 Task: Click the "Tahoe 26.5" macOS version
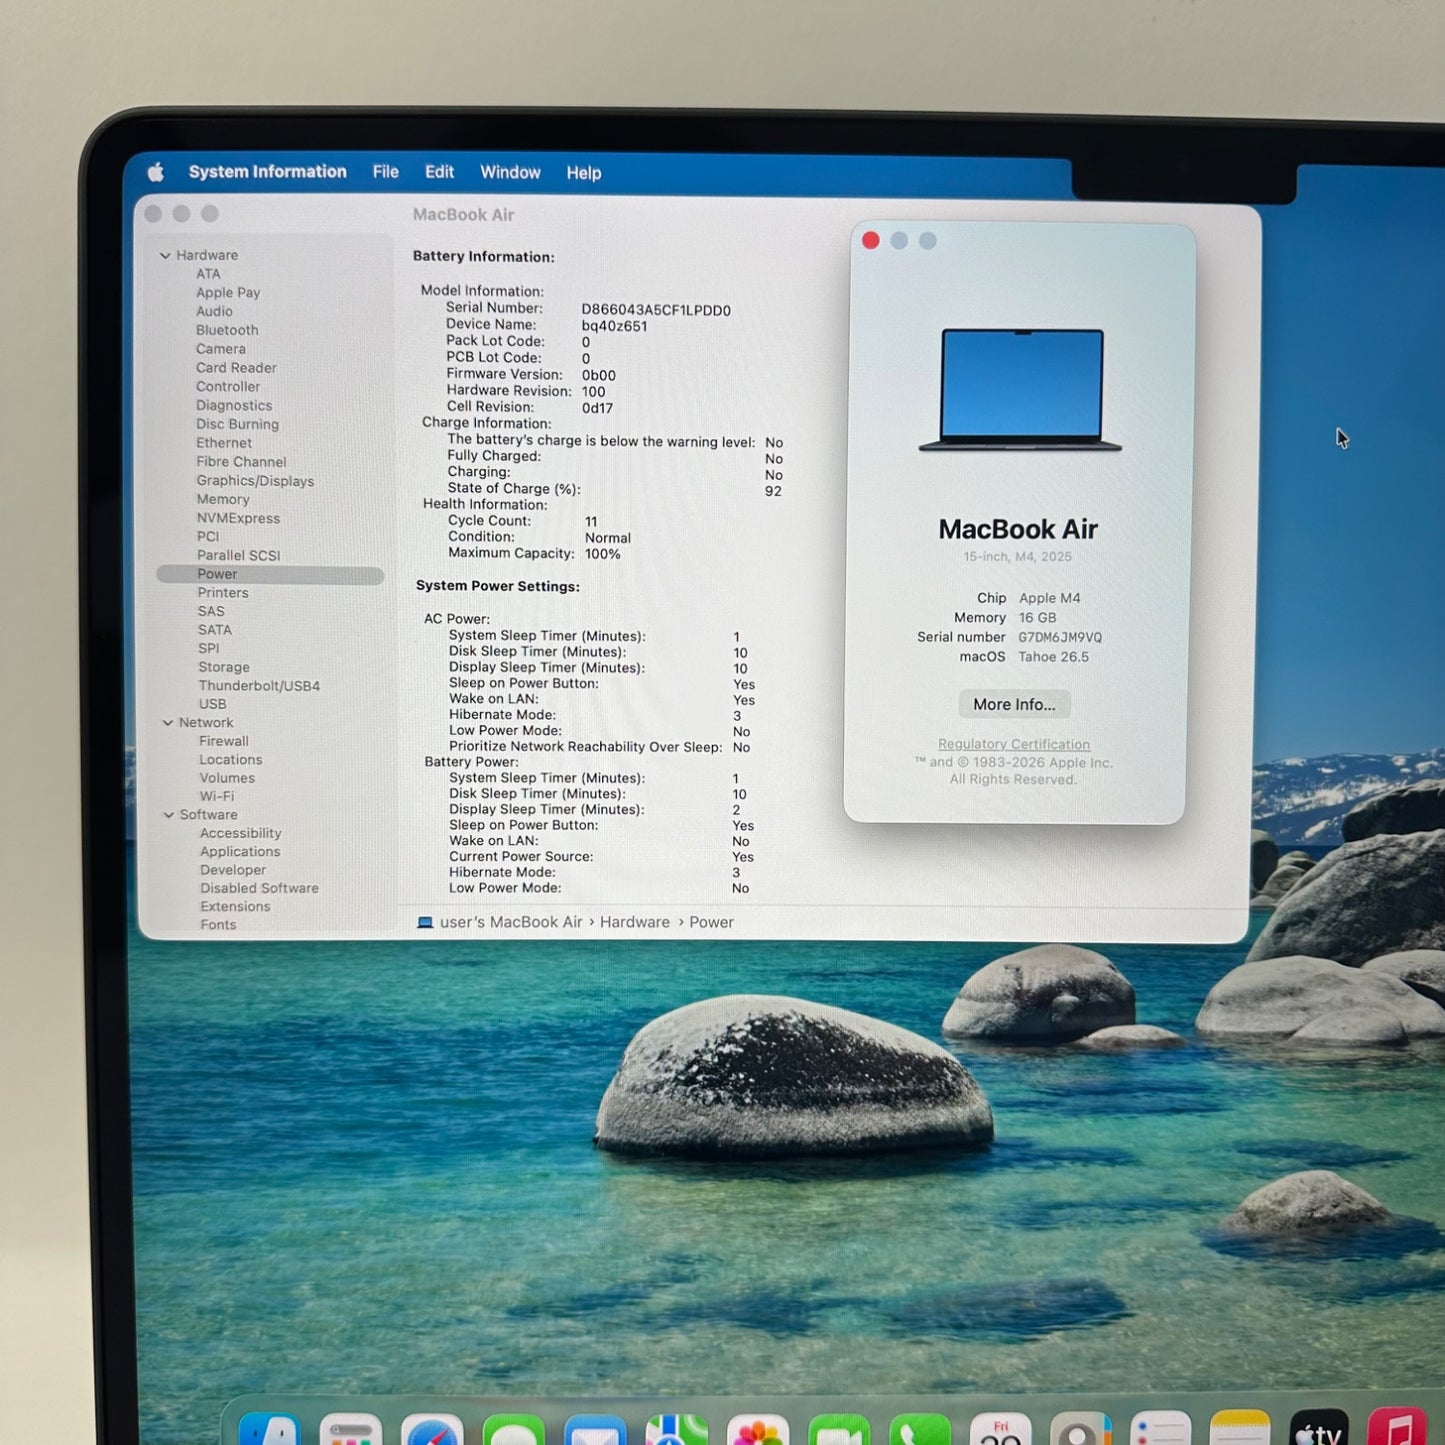1053,657
